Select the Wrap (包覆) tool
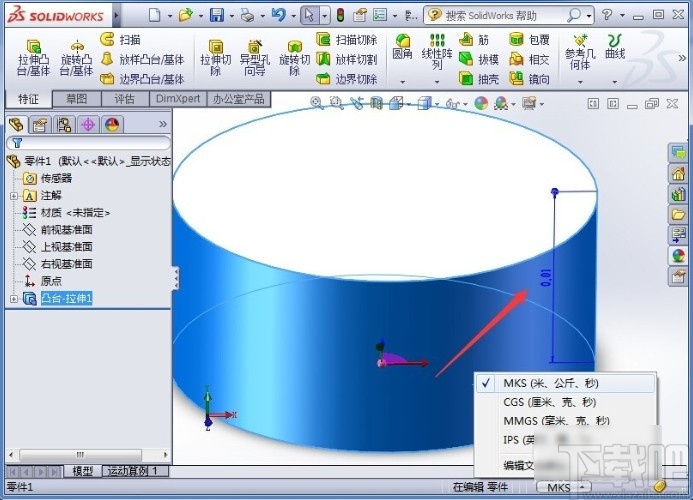 tap(529, 39)
